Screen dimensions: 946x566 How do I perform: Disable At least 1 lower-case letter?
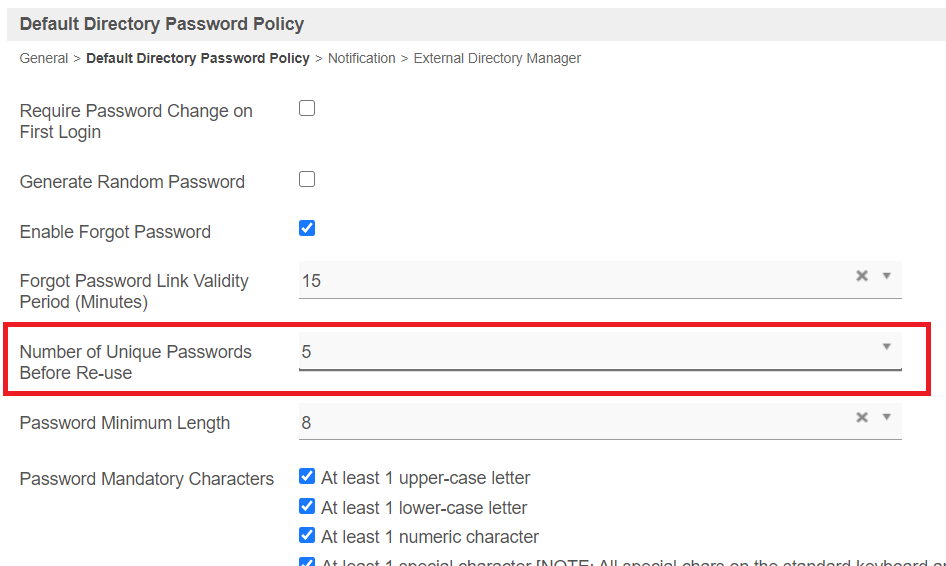(307, 506)
